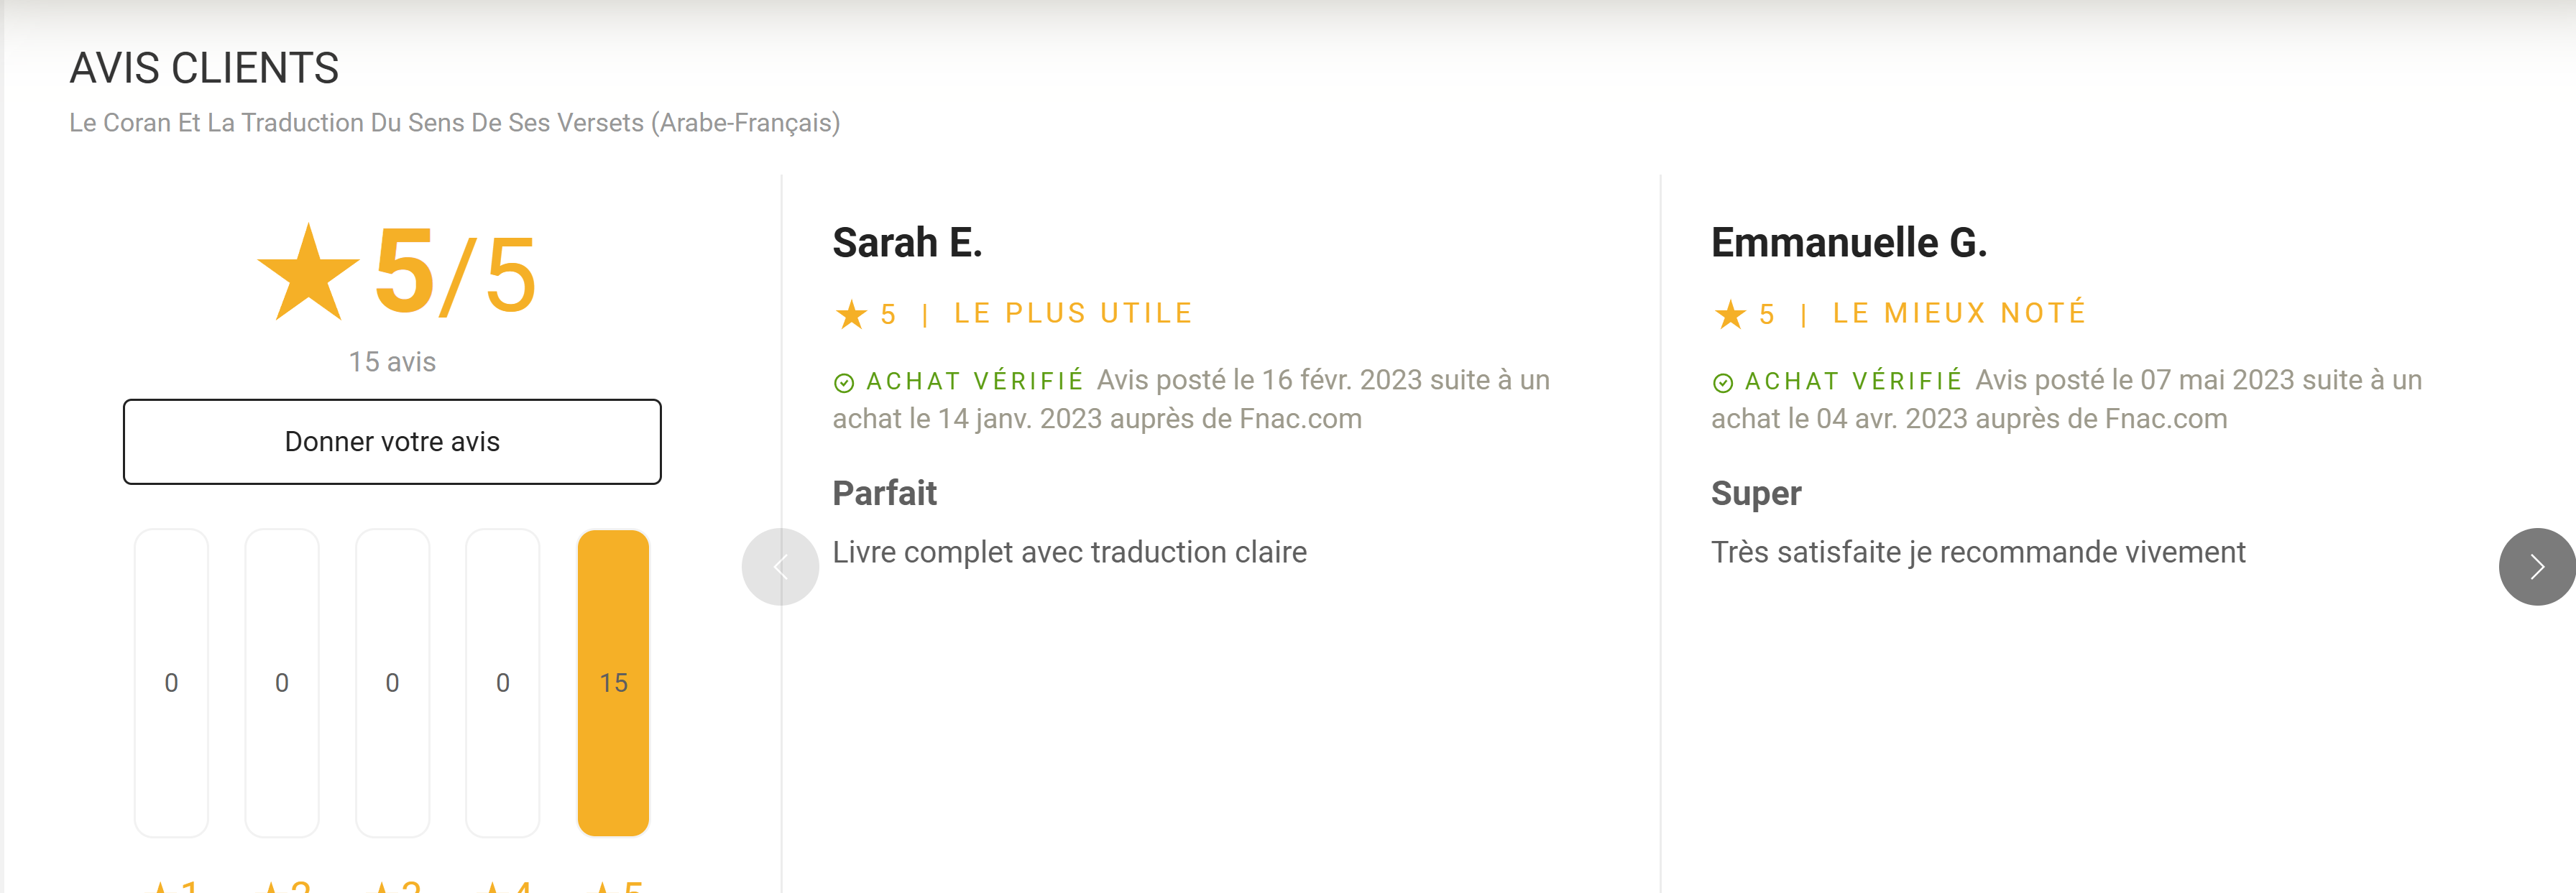The image size is (2576, 893).
Task: Filter reviews by the 5-star bar
Action: pos(613,683)
